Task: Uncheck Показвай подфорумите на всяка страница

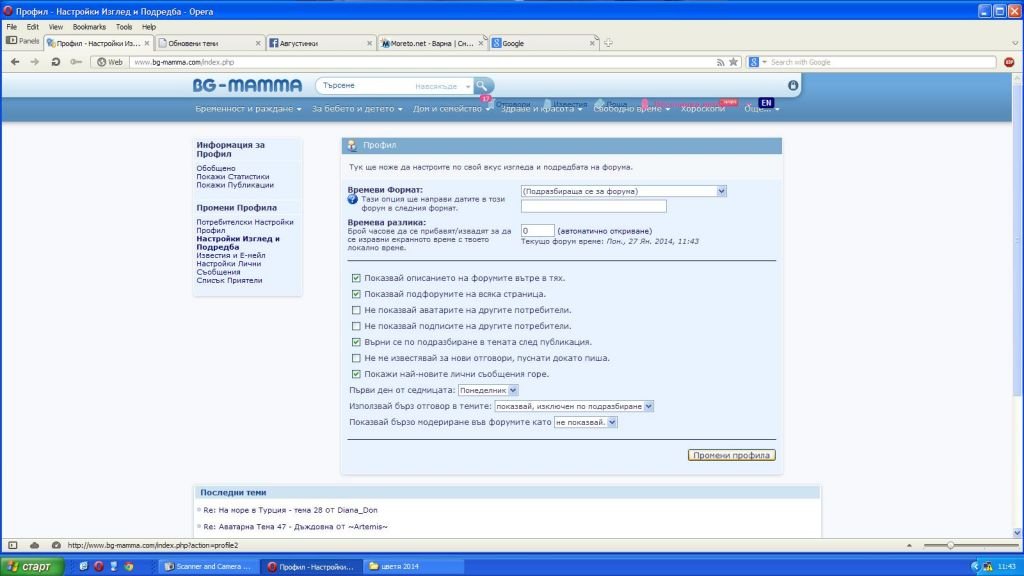Action: [356, 294]
